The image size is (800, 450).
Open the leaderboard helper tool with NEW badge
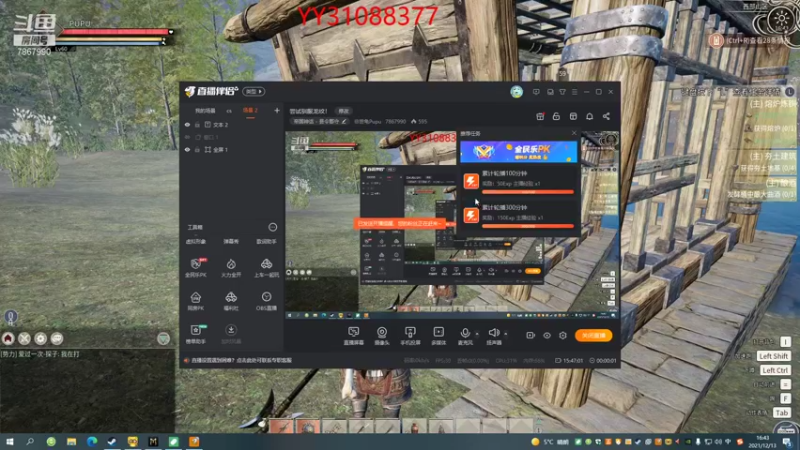pos(196,334)
